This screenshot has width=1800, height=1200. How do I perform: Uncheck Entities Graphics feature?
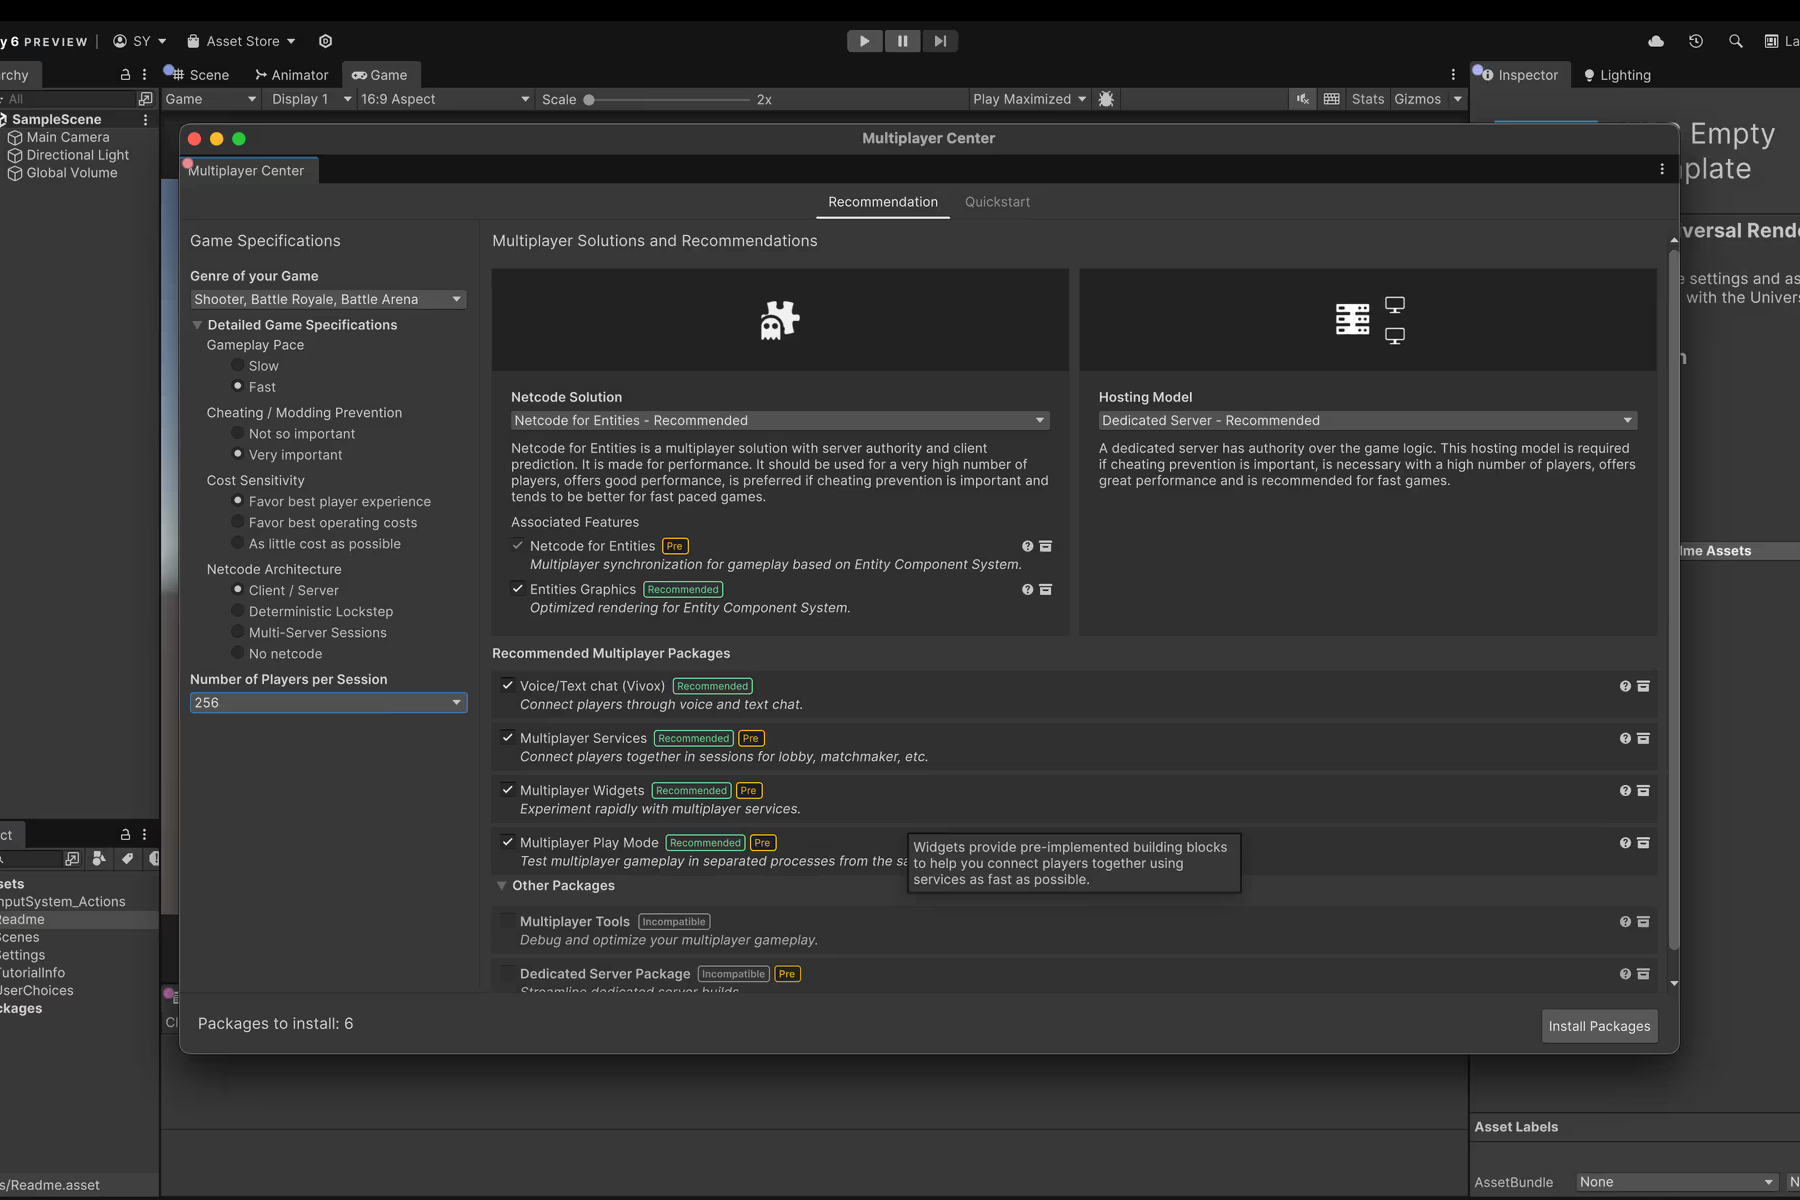pos(518,589)
